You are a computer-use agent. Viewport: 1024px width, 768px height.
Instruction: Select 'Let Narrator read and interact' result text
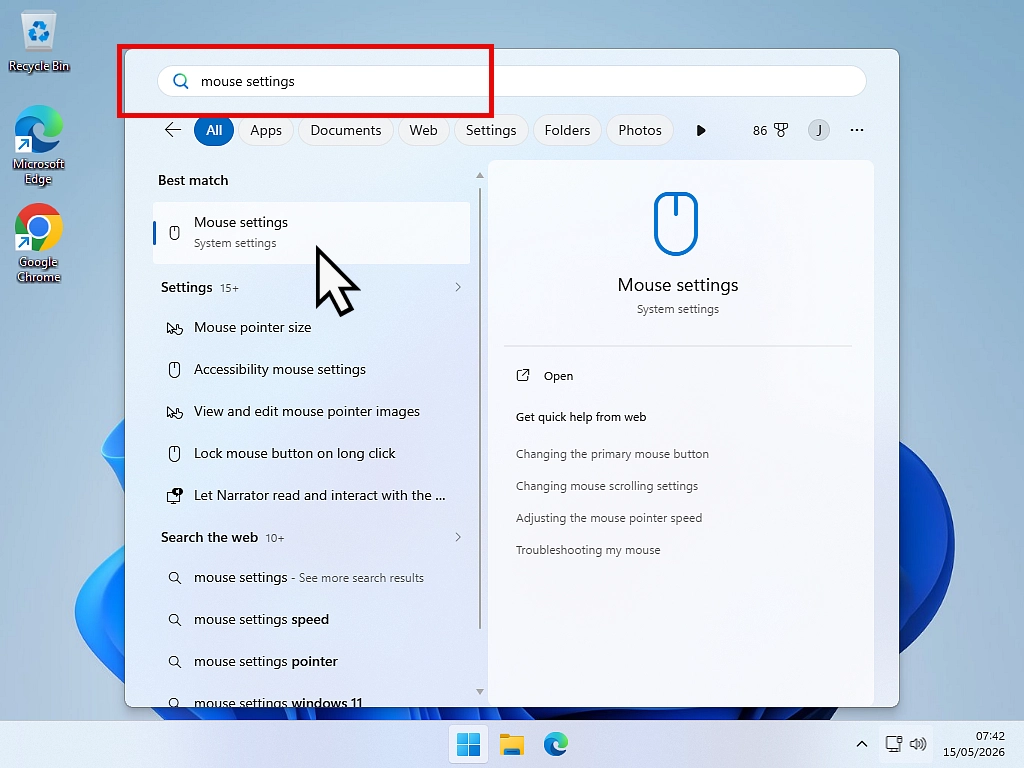point(319,495)
